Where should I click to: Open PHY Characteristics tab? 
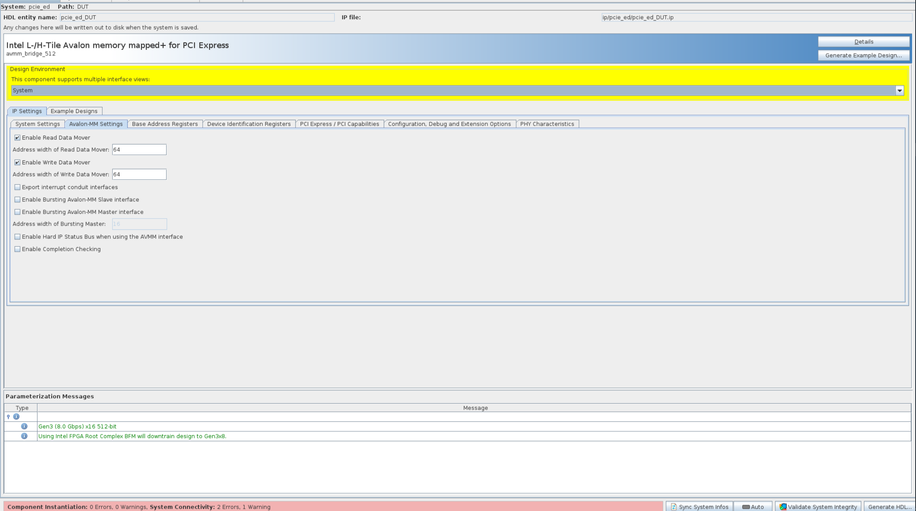click(x=547, y=124)
